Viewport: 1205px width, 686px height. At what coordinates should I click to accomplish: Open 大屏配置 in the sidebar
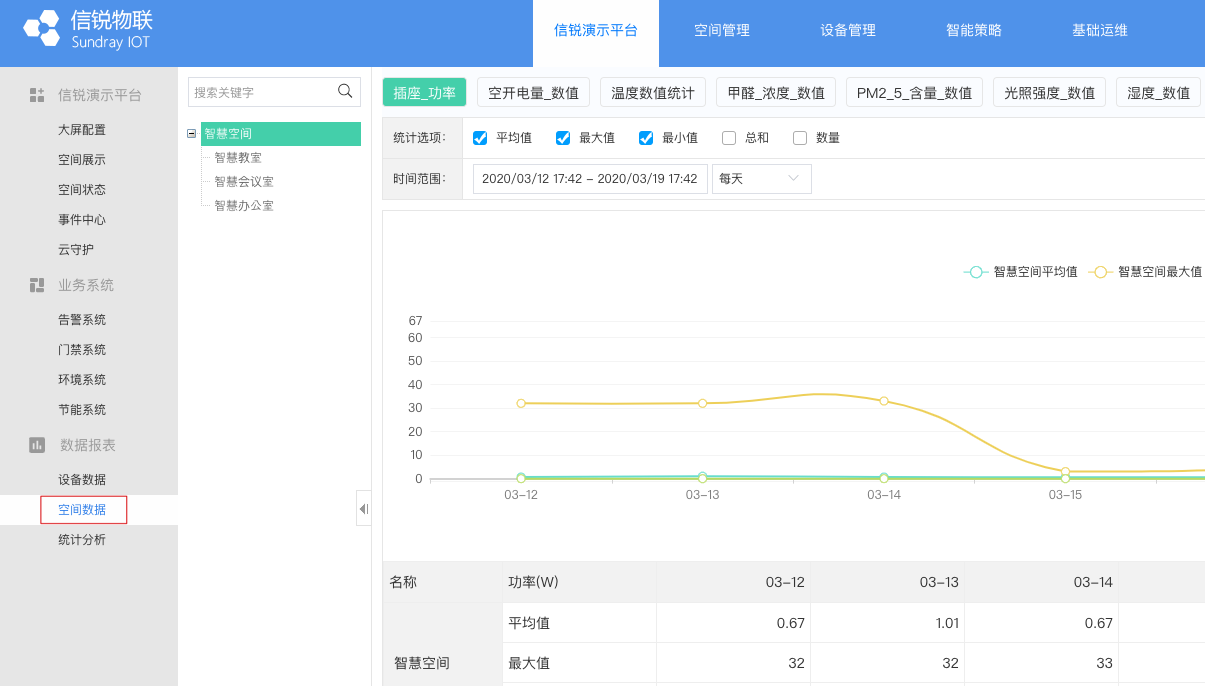[x=82, y=130]
